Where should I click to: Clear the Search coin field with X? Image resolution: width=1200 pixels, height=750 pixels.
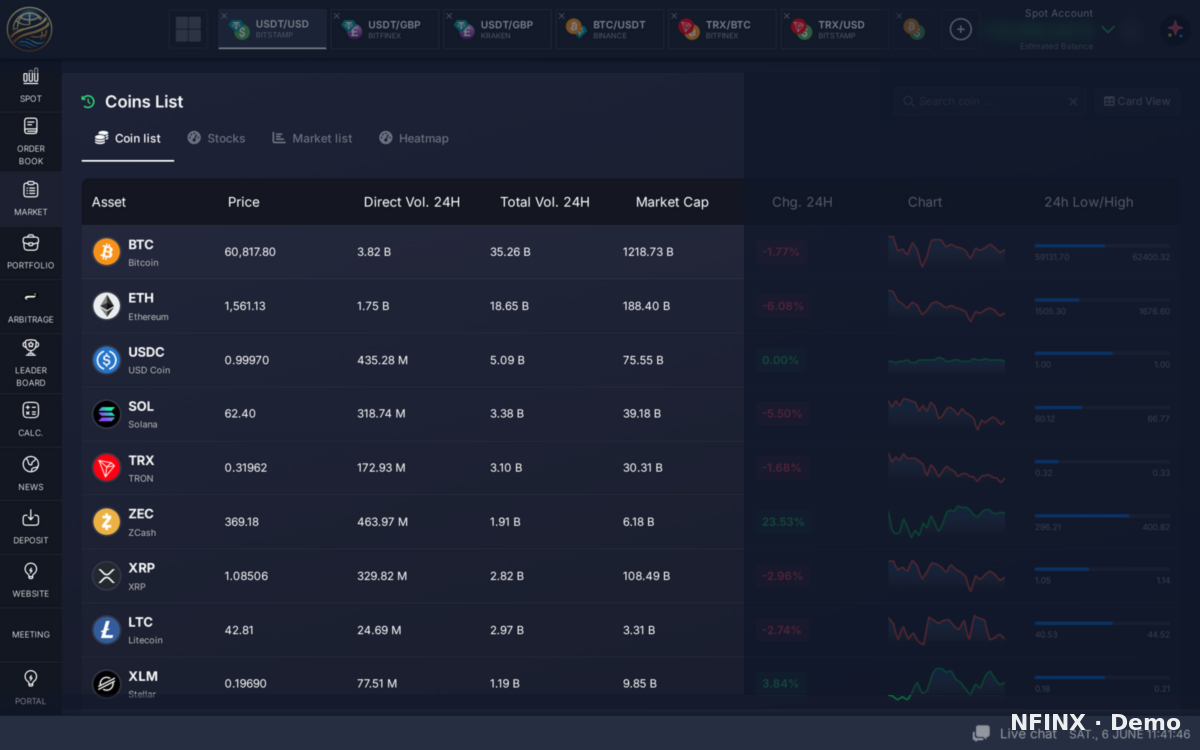[x=1072, y=101]
